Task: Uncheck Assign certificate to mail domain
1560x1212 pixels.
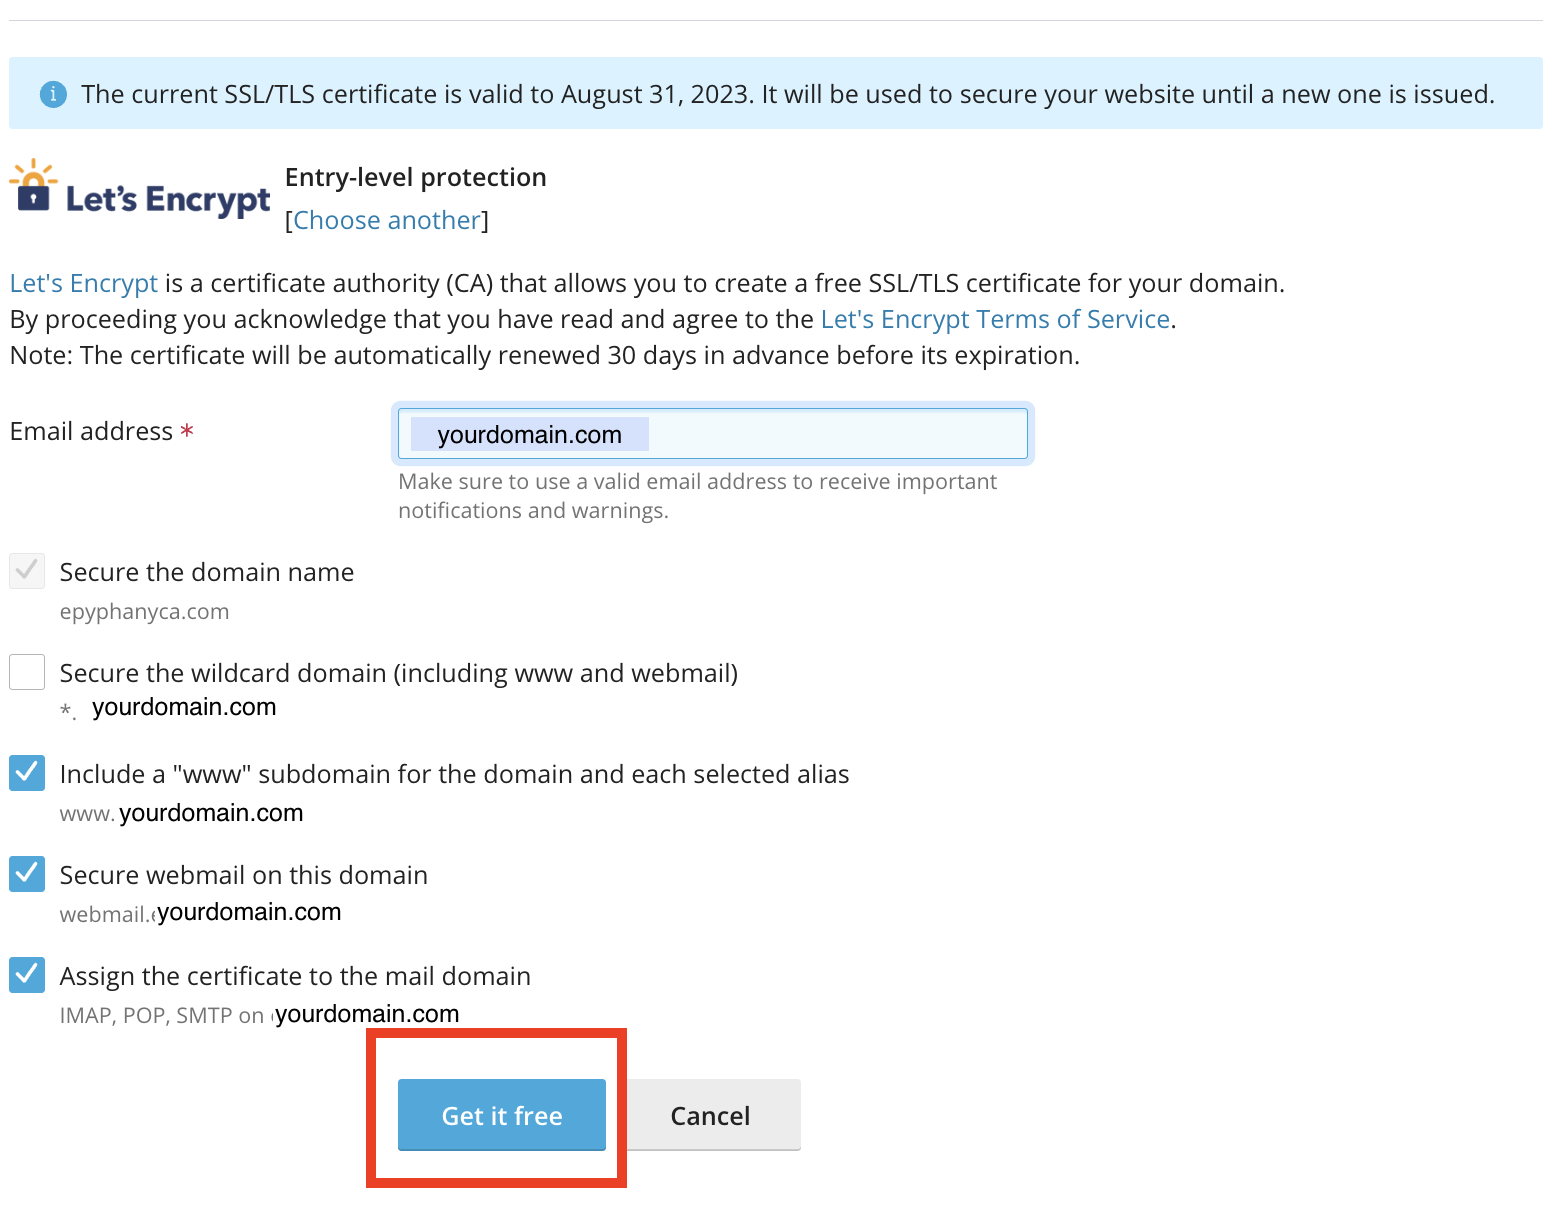Action: 27,975
